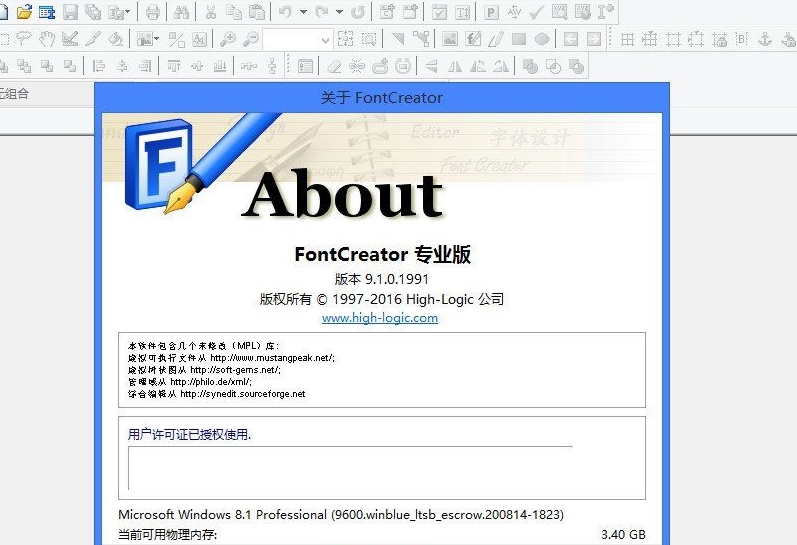The width and height of the screenshot is (797, 545).
Task: Click the align top edges icon
Action: (x=174, y=66)
